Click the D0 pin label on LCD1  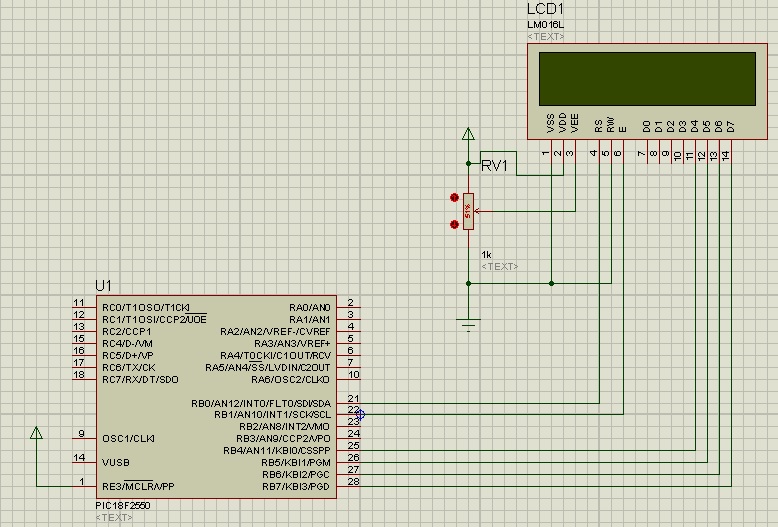click(x=646, y=127)
